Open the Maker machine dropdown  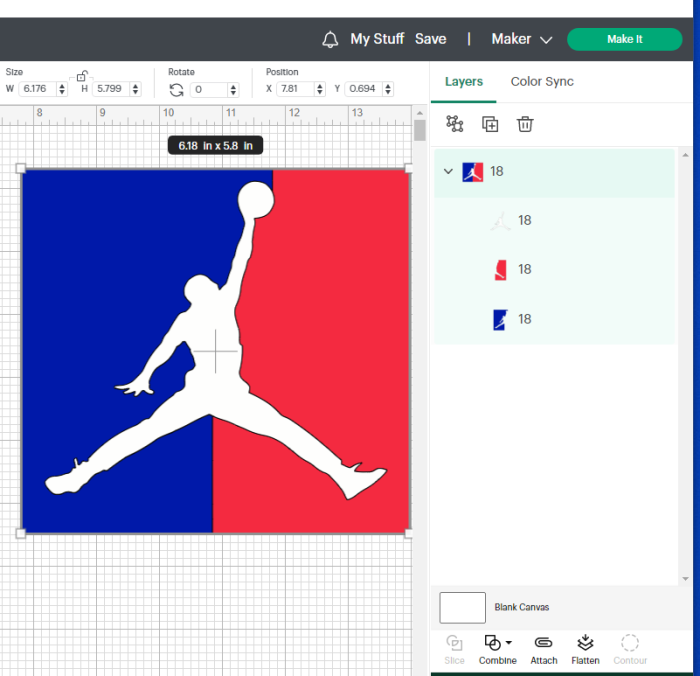click(521, 39)
